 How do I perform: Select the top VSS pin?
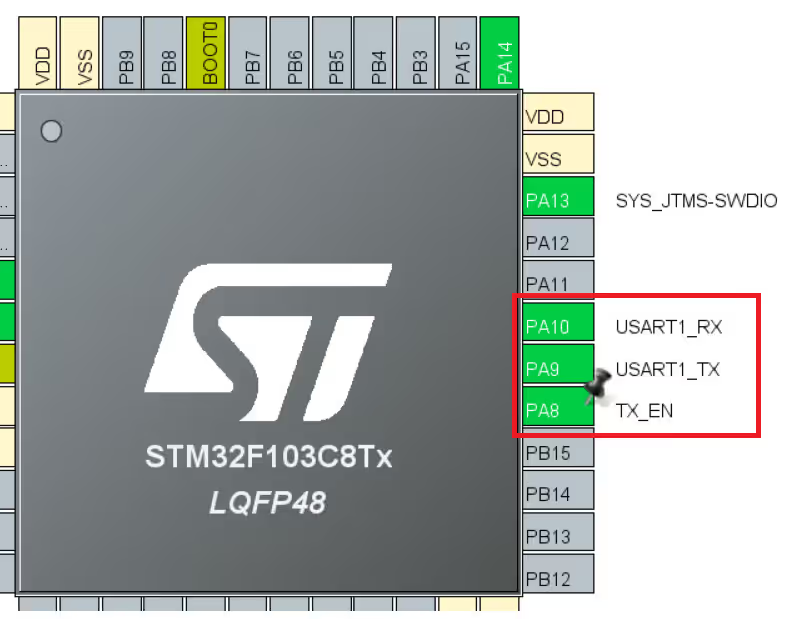click(x=79, y=53)
